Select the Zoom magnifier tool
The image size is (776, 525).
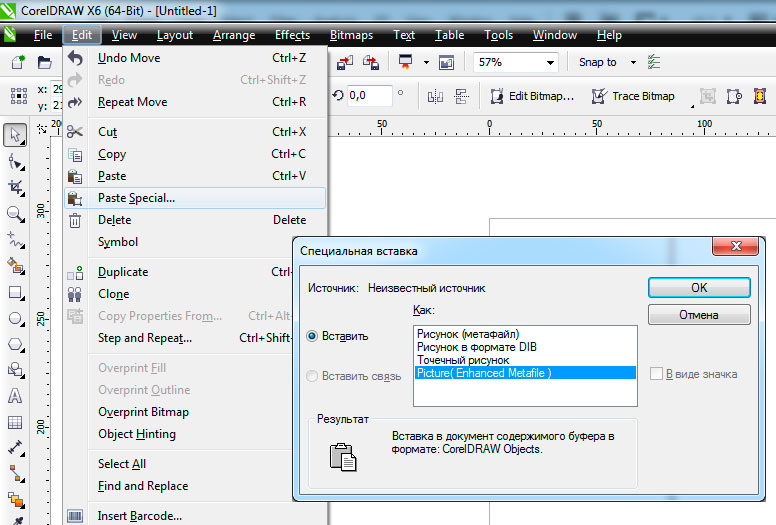coord(16,214)
